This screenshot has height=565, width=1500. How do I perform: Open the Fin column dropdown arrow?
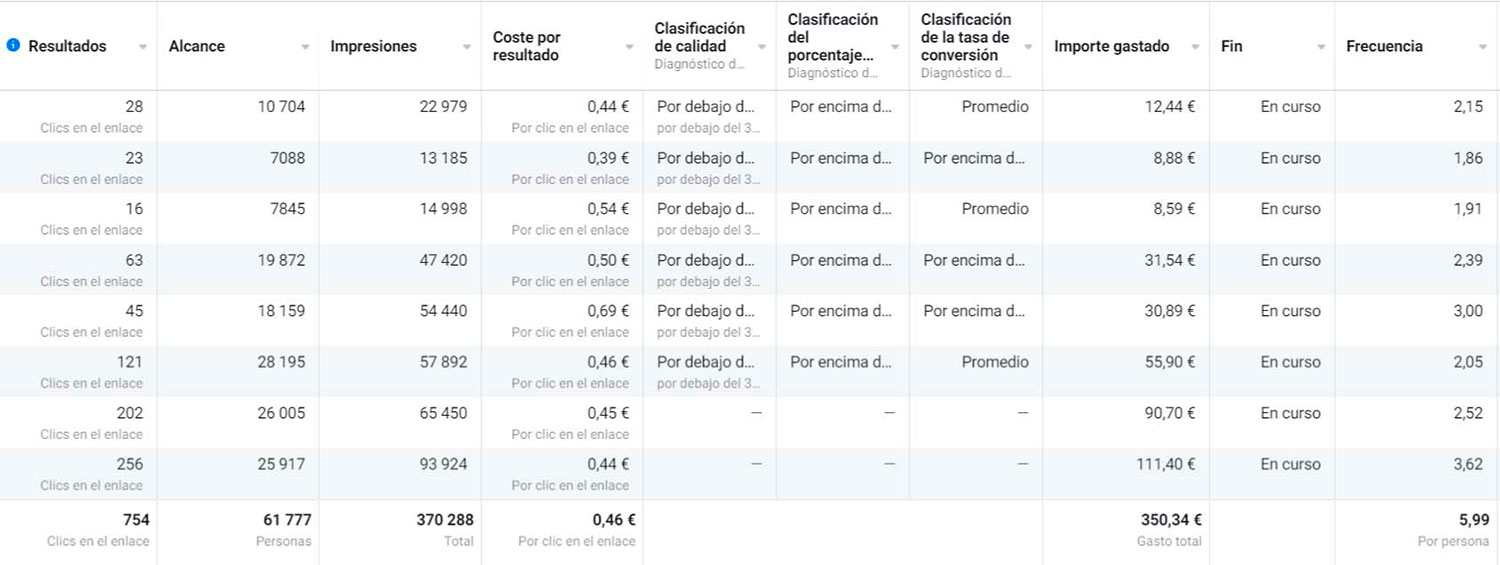1321,47
